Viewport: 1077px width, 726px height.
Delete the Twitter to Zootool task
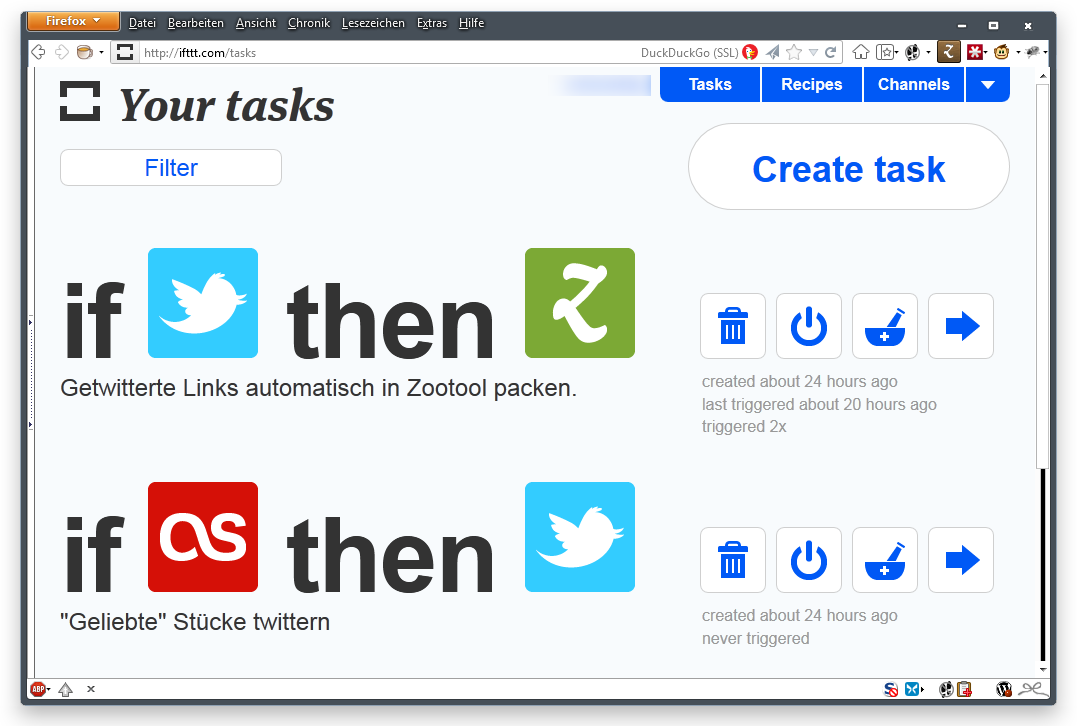click(733, 326)
